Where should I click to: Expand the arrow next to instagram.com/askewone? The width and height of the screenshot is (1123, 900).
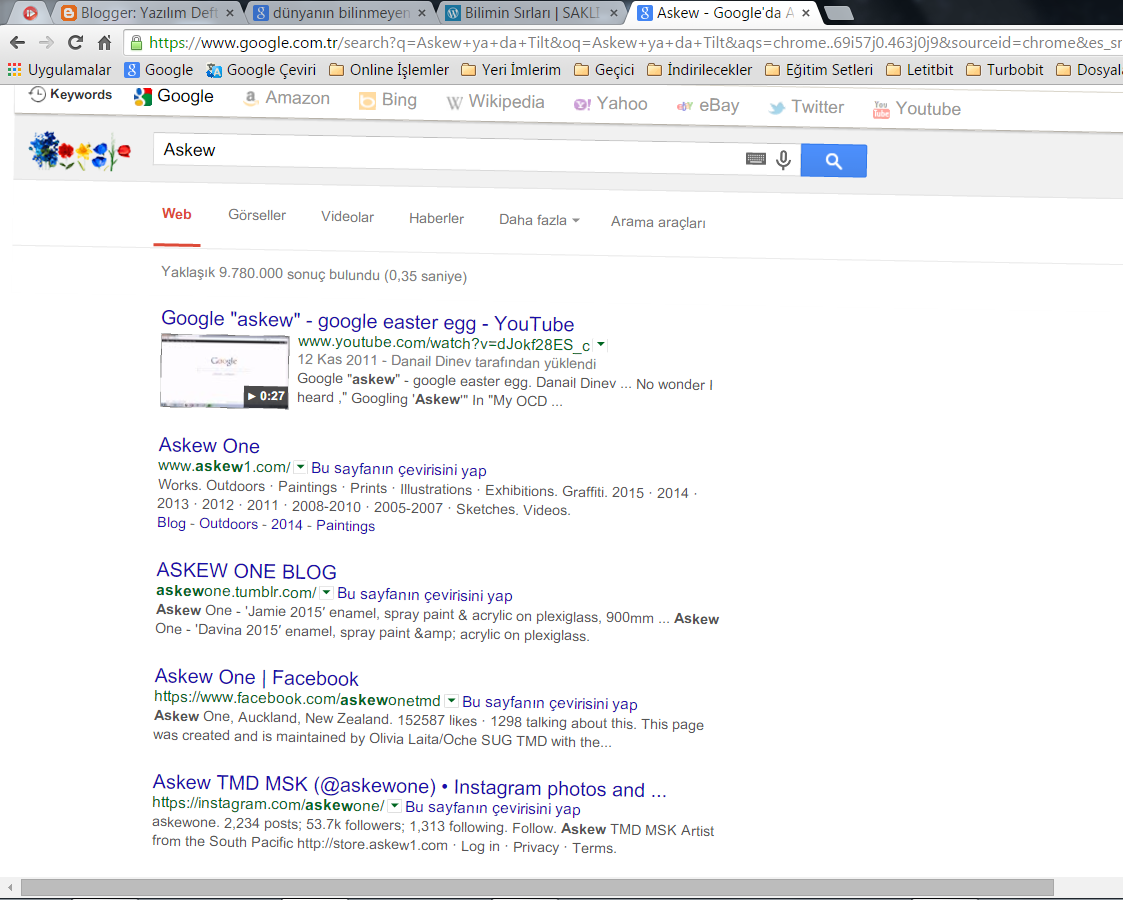point(395,806)
